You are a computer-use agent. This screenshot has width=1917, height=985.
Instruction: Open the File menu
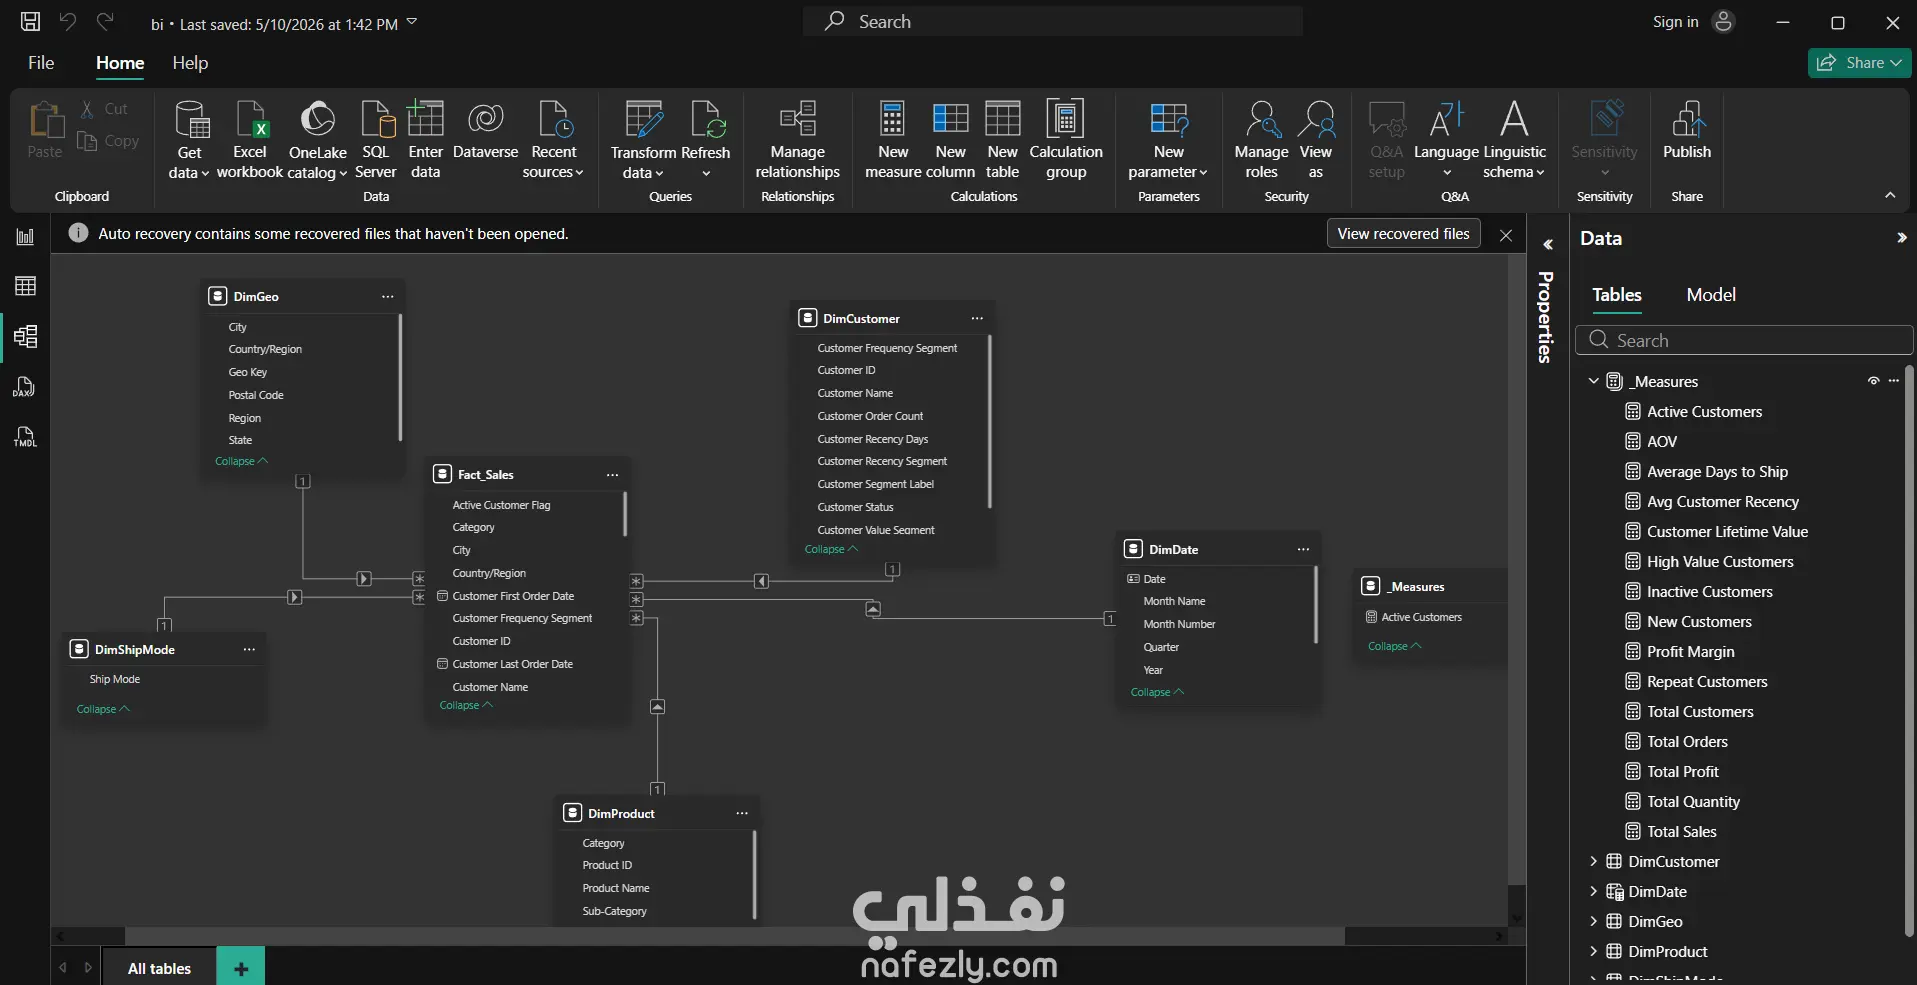(x=41, y=63)
